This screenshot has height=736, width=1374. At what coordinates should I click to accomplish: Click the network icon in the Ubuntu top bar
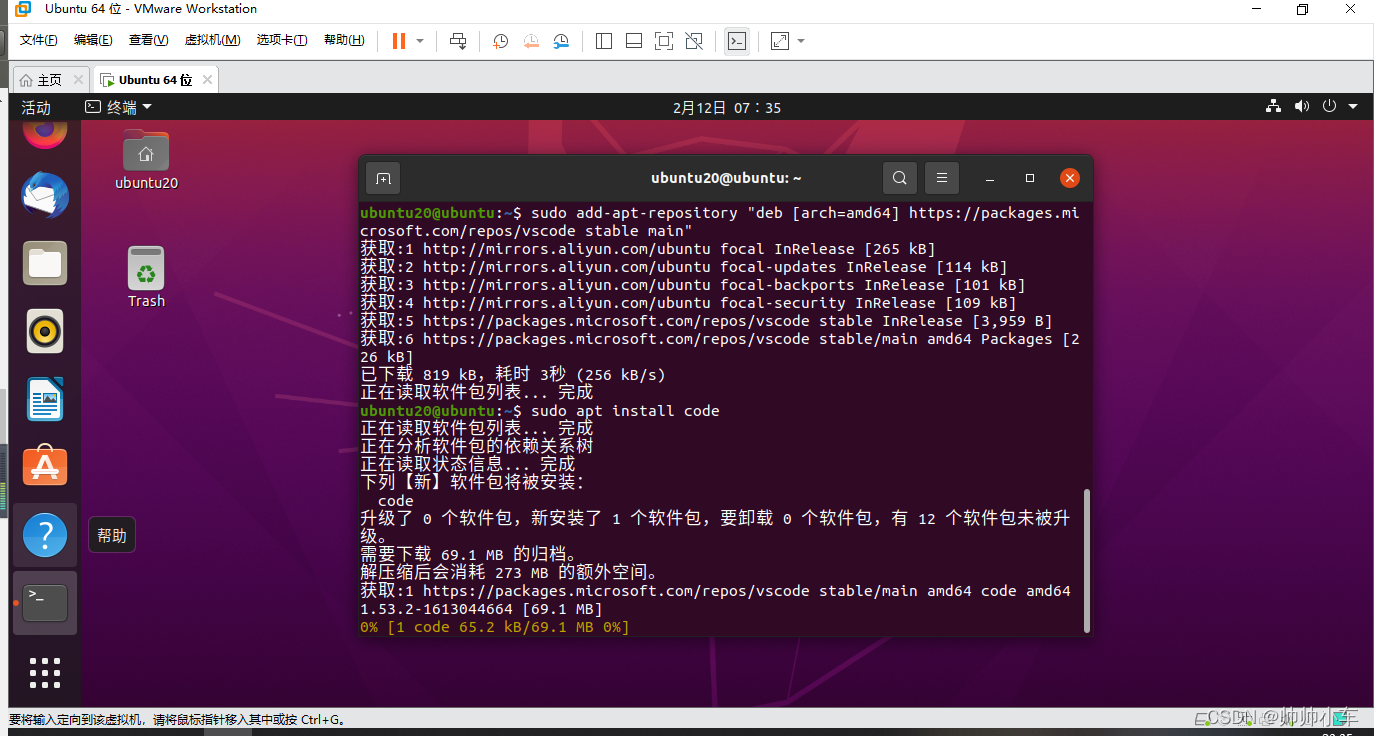[1274, 107]
